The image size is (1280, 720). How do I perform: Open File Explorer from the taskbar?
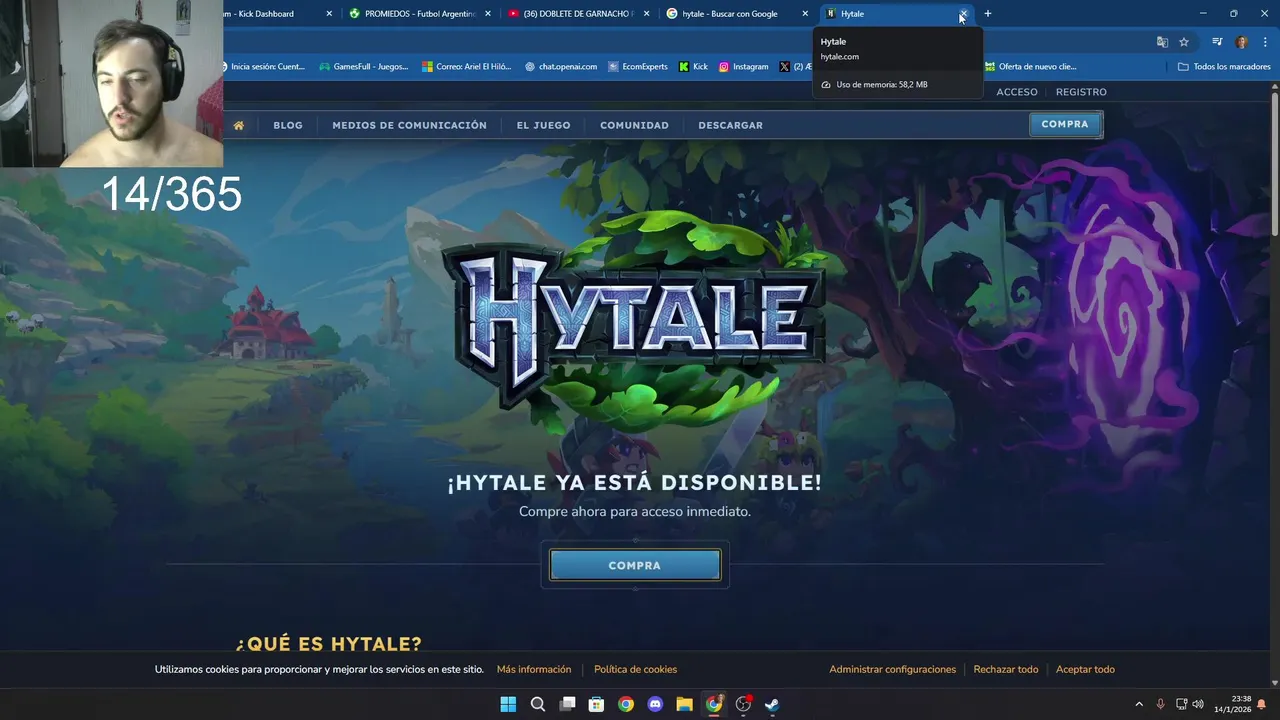pos(685,704)
